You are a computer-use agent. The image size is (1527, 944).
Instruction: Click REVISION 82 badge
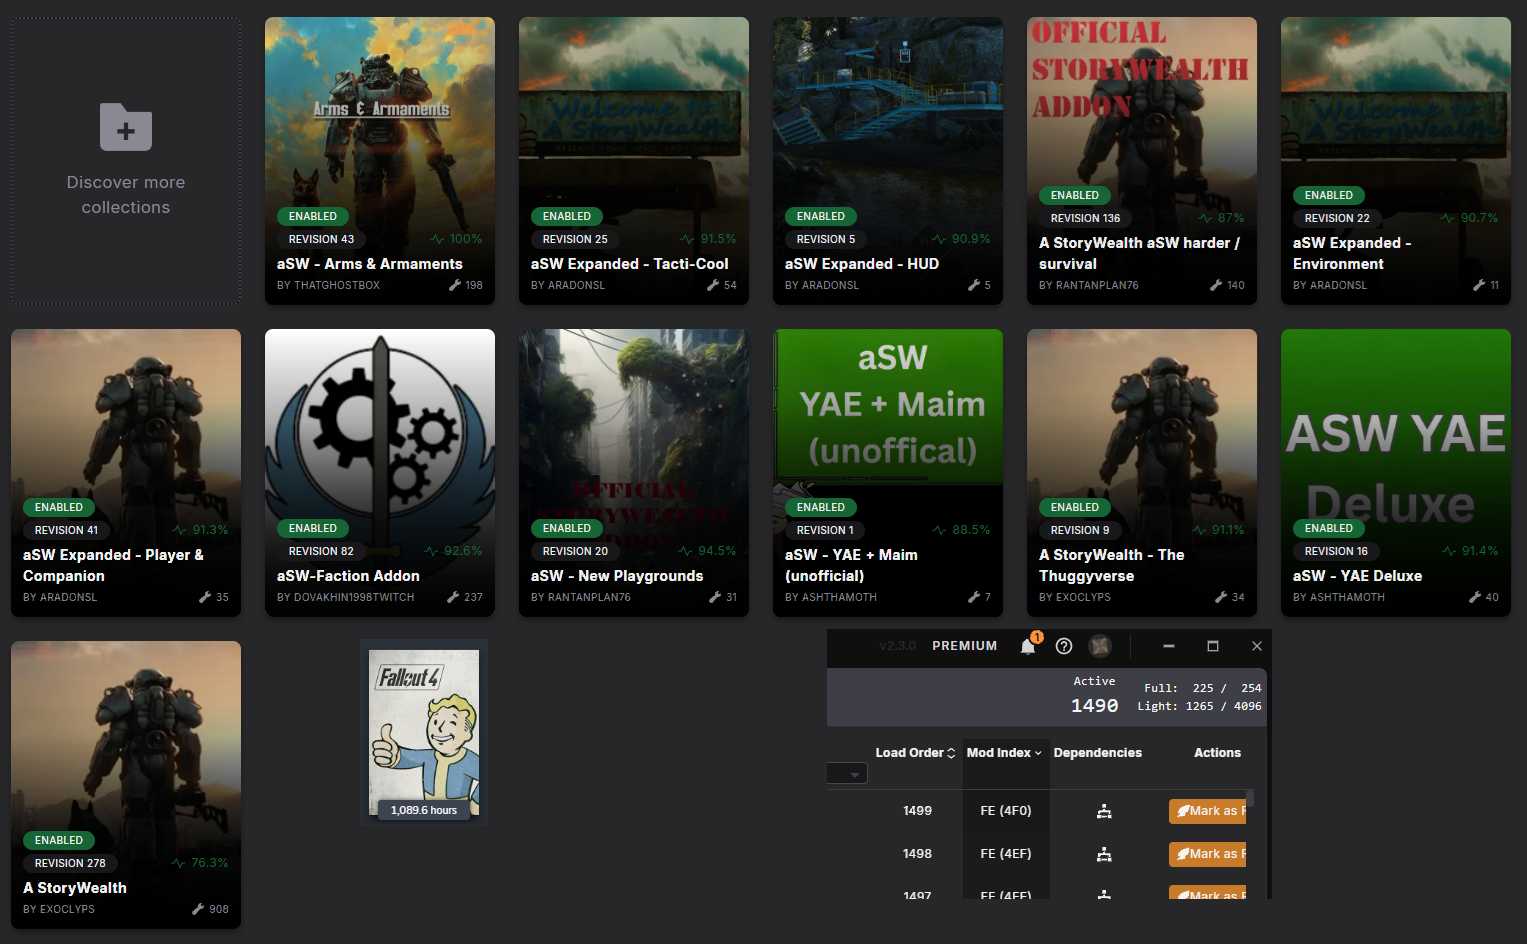tap(321, 551)
